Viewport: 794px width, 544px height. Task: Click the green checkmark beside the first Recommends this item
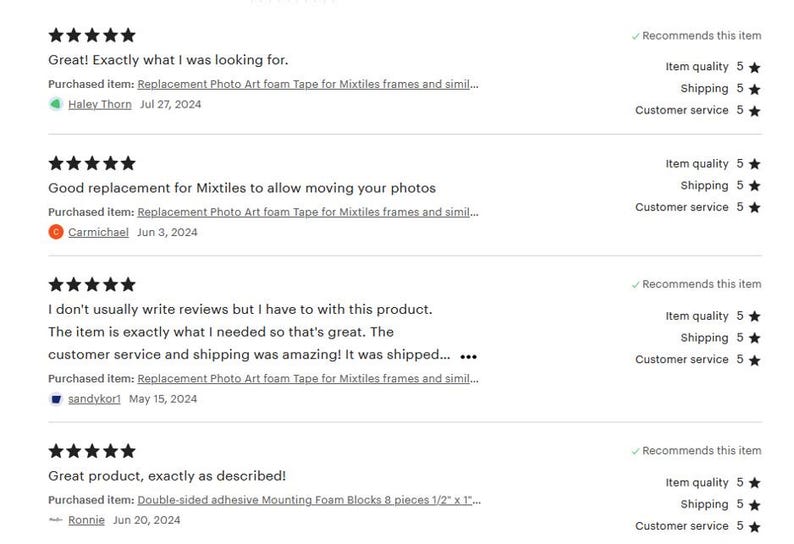click(x=636, y=36)
